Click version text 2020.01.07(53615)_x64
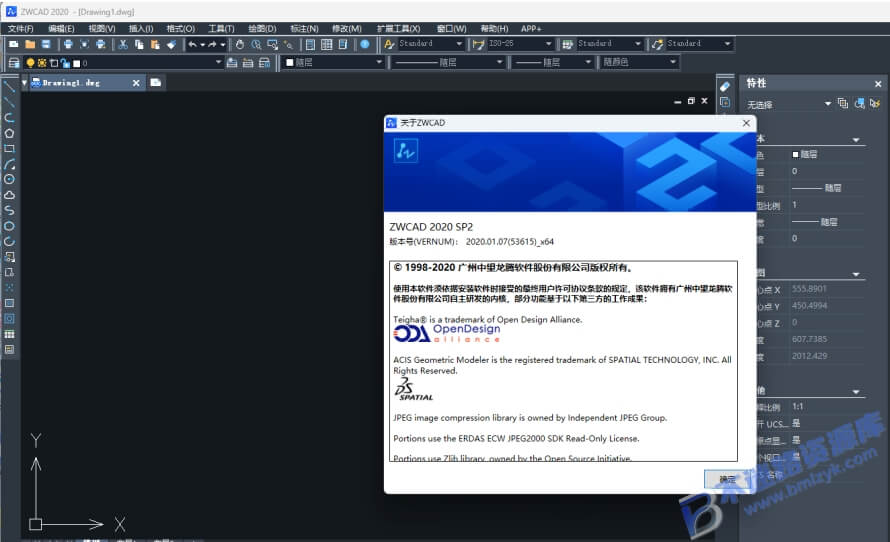The image size is (890, 542). [510, 242]
